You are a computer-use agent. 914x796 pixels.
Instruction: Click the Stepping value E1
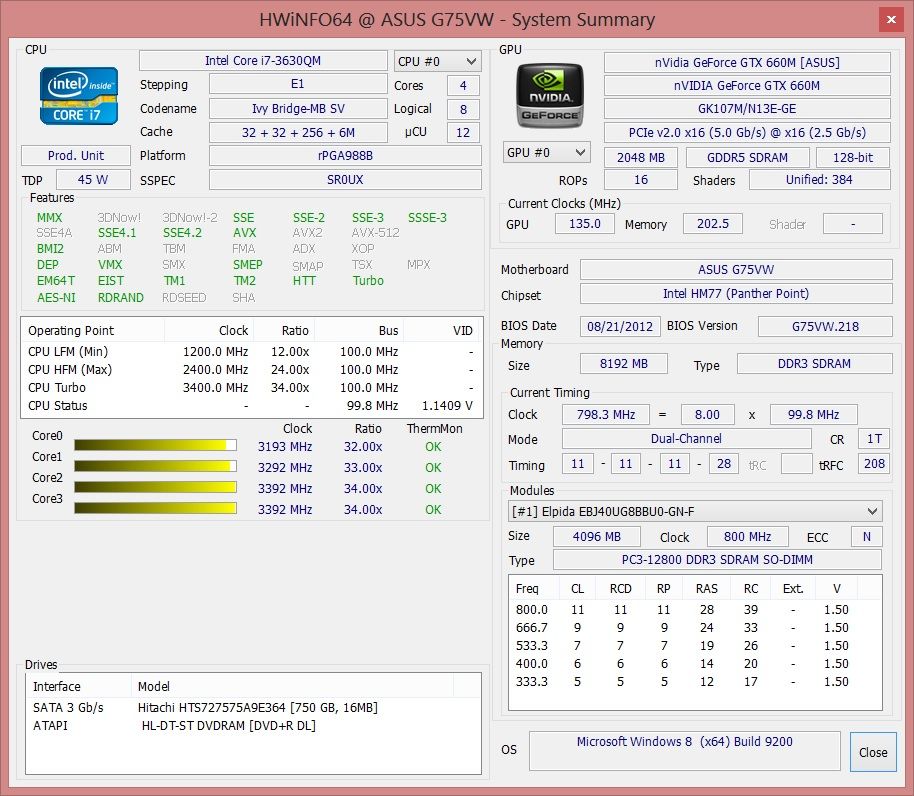pos(298,84)
